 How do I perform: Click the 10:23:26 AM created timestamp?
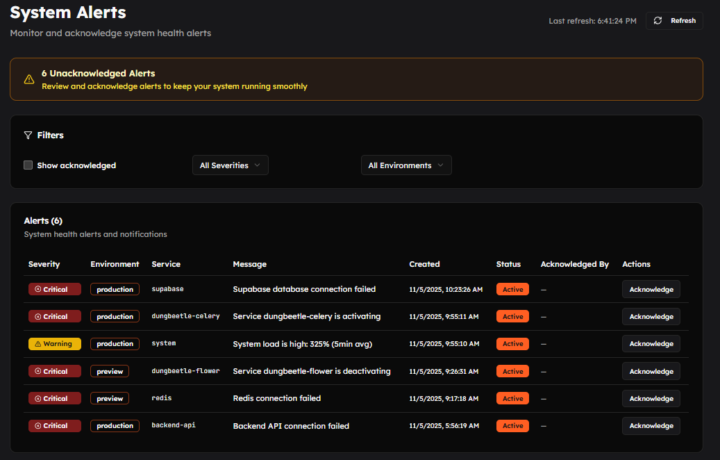(446, 290)
